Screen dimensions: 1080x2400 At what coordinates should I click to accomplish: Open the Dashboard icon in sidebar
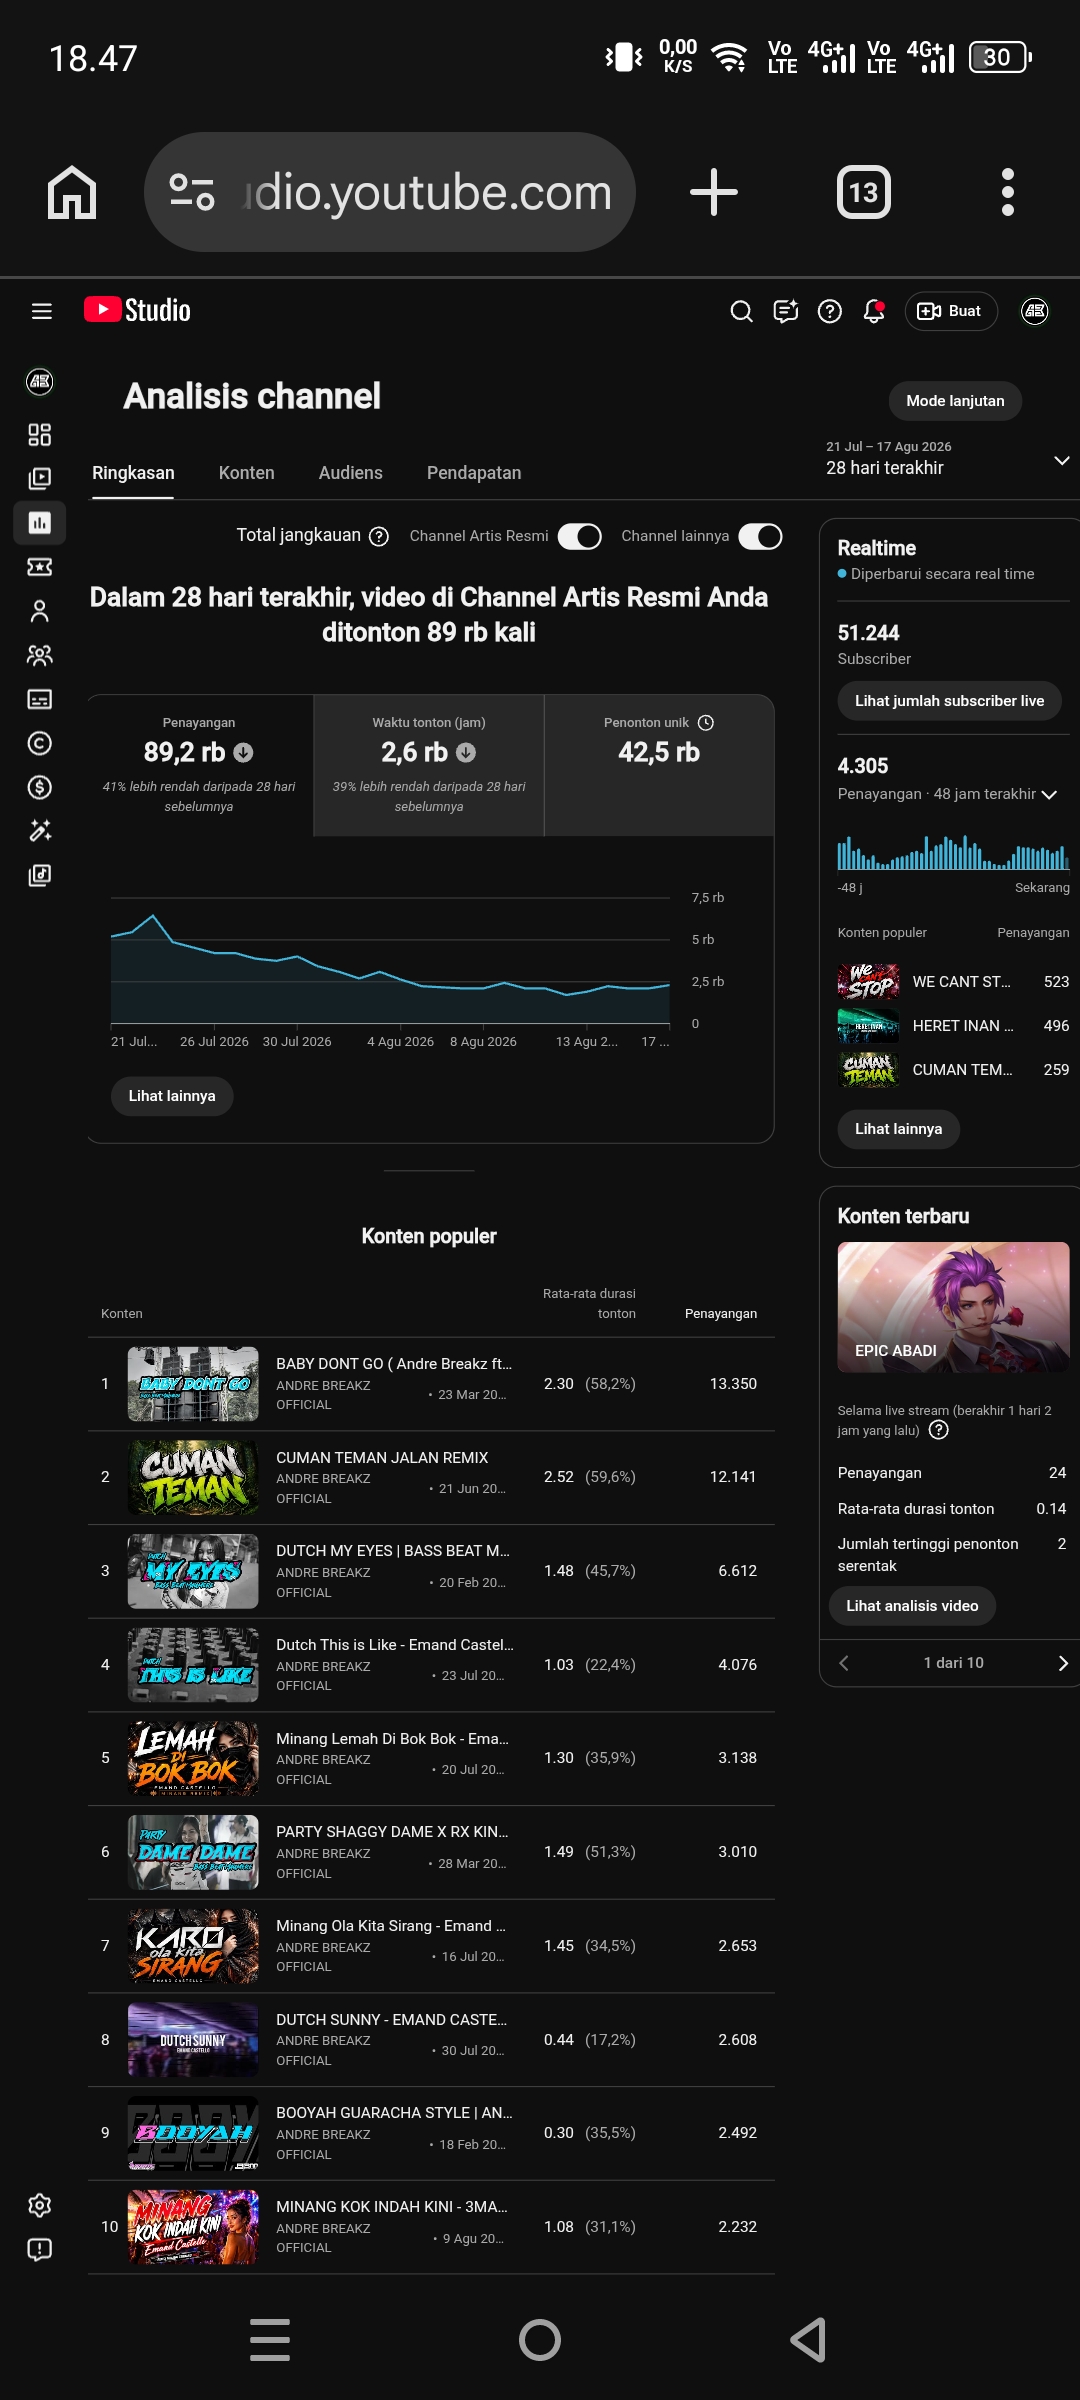tap(39, 434)
